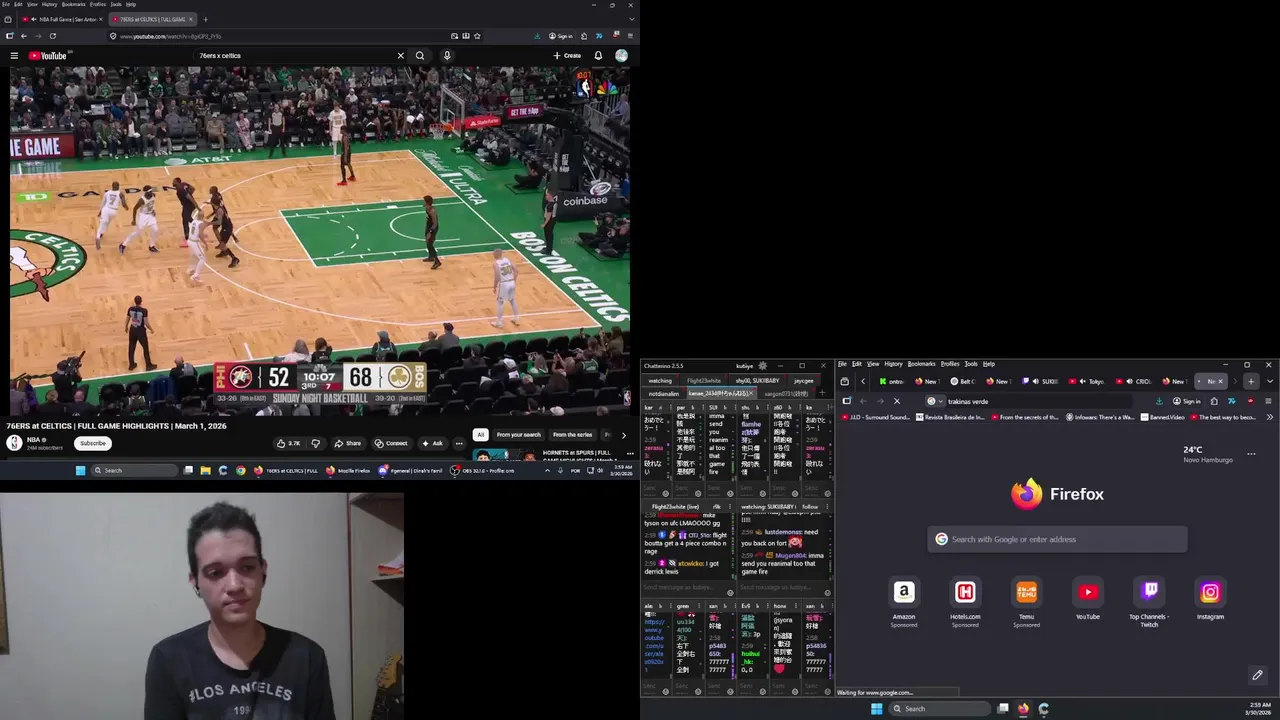Start YouTube voice search with microphone
Image resolution: width=1280 pixels, height=720 pixels.
coord(447,56)
